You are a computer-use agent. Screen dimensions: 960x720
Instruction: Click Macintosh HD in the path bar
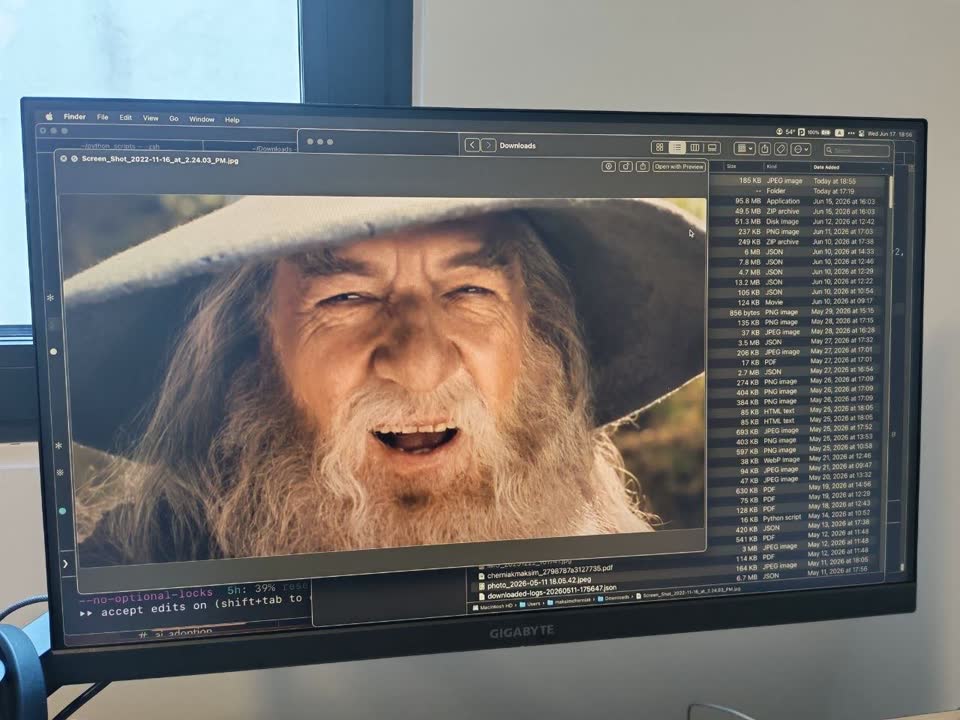492,606
